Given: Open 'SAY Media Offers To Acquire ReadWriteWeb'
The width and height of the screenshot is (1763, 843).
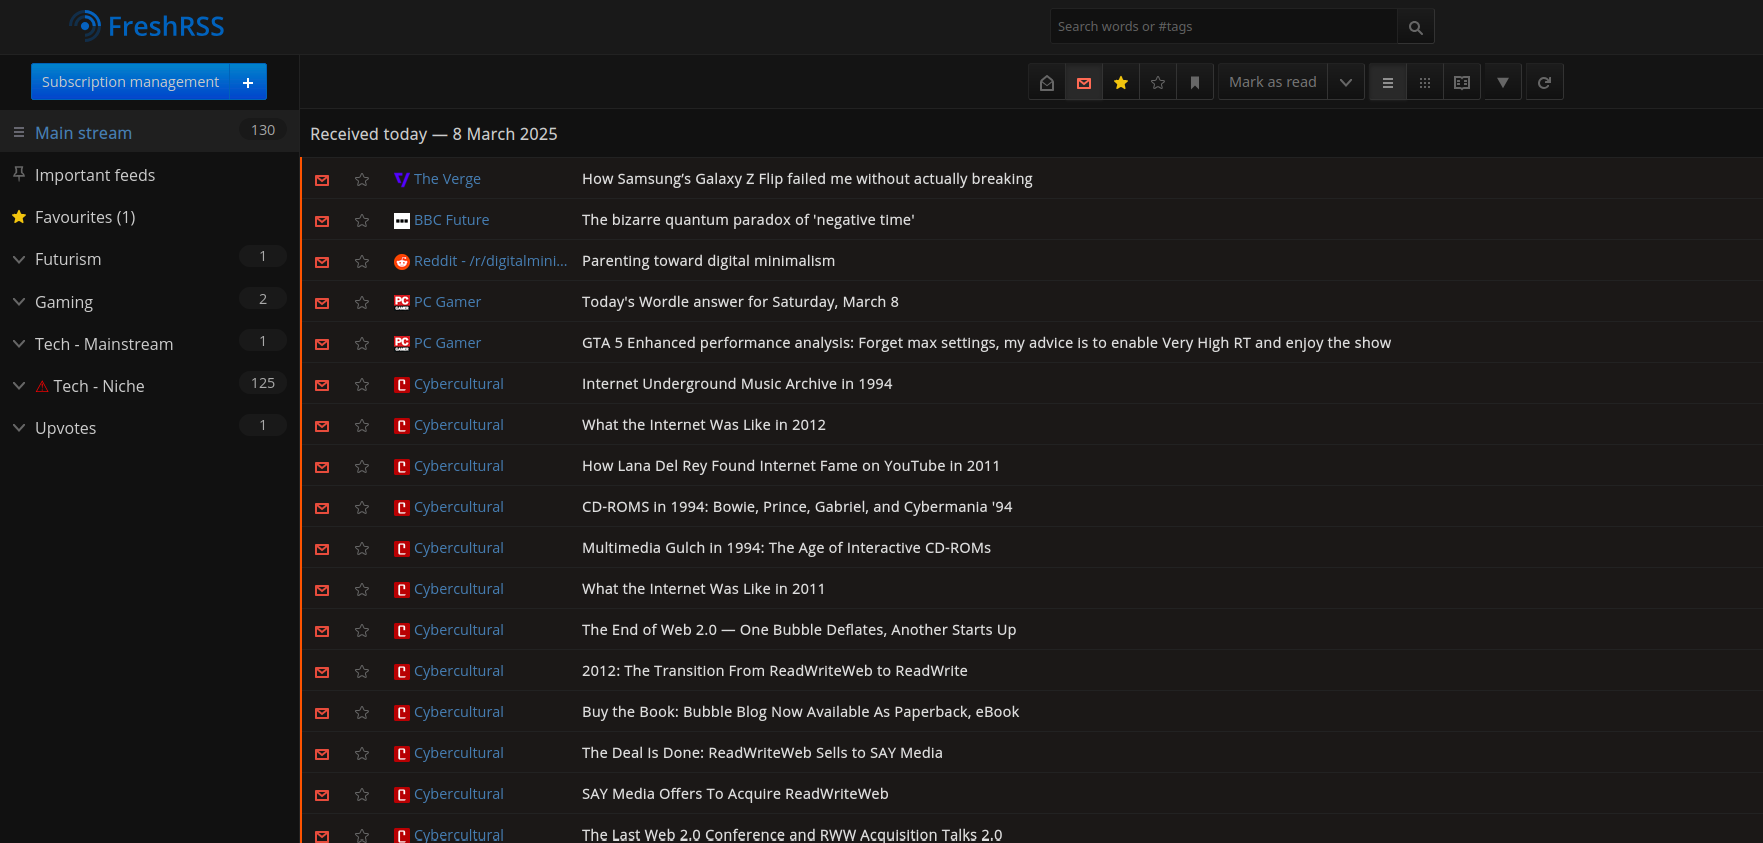Looking at the screenshot, I should click(x=735, y=794).
